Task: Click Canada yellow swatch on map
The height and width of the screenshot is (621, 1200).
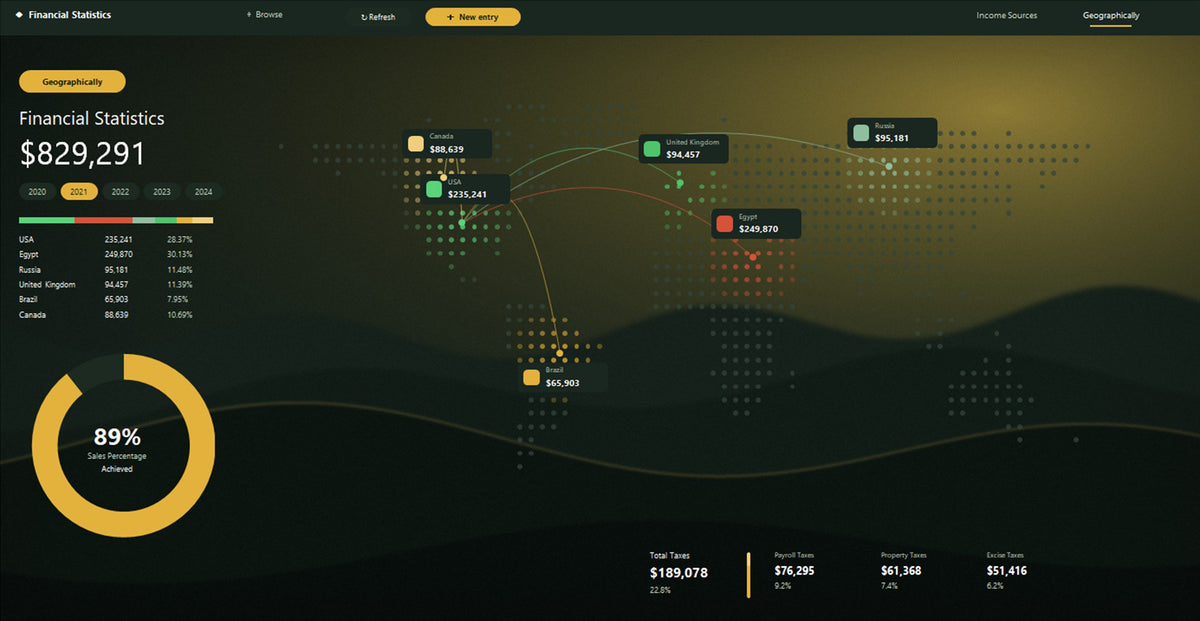Action: [416, 143]
